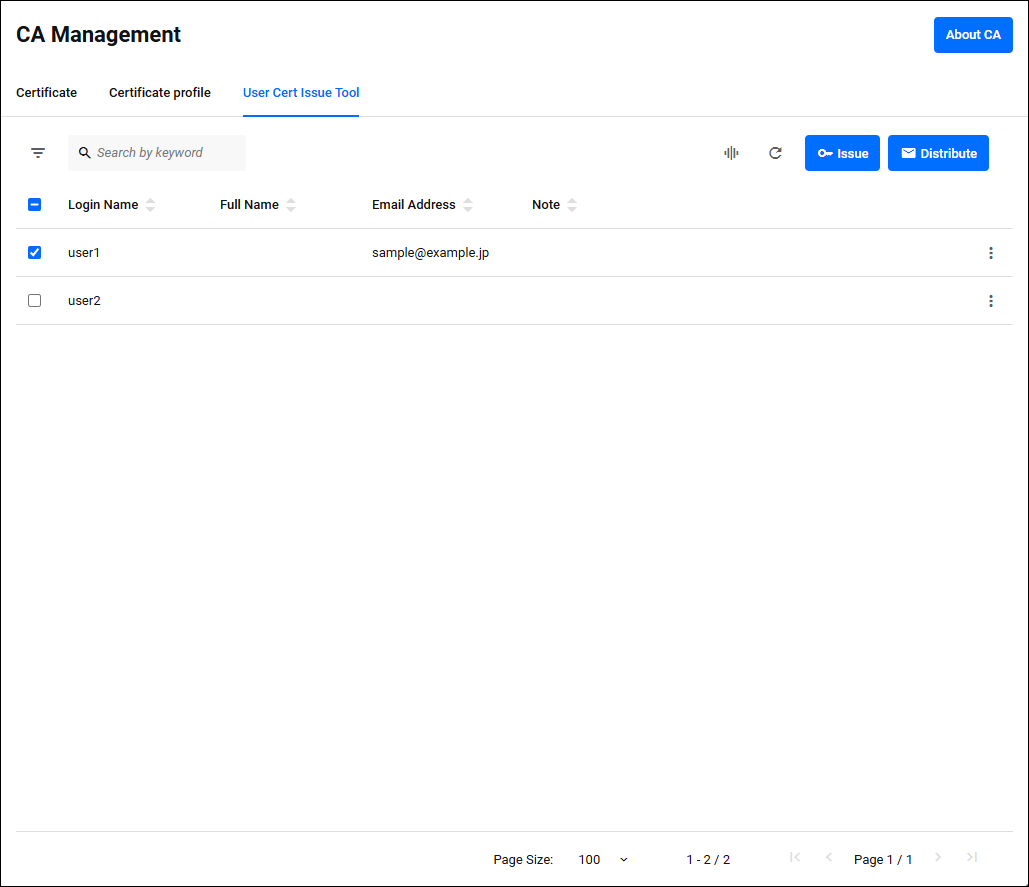Screen dimensions: 1029x887
Task: Select the User Cert Issue Tool tab
Action: [x=301, y=93]
